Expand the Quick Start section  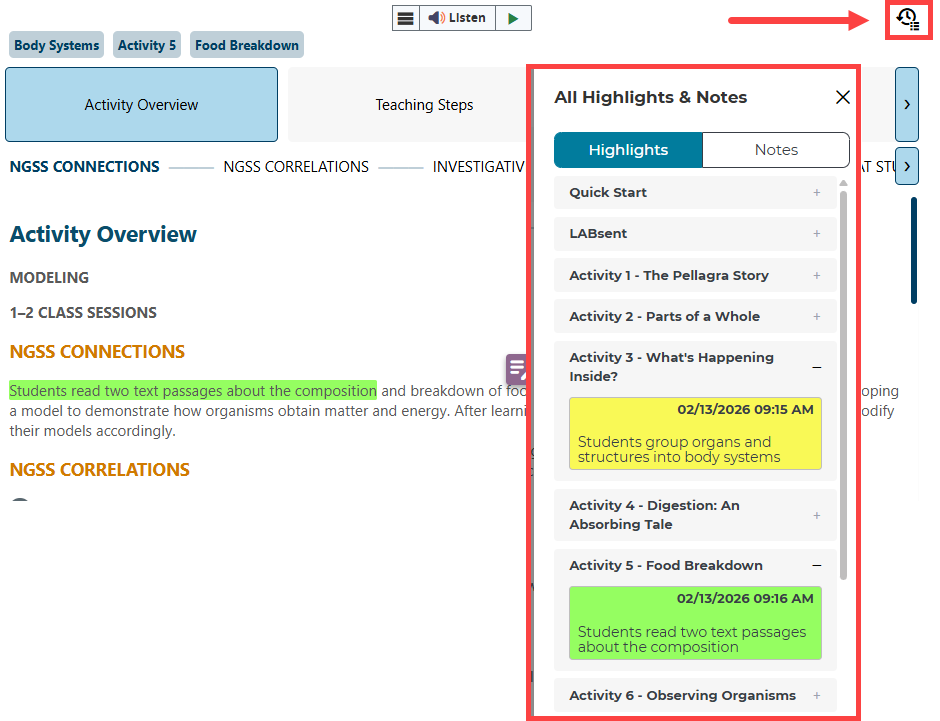pyautogui.click(x=695, y=193)
